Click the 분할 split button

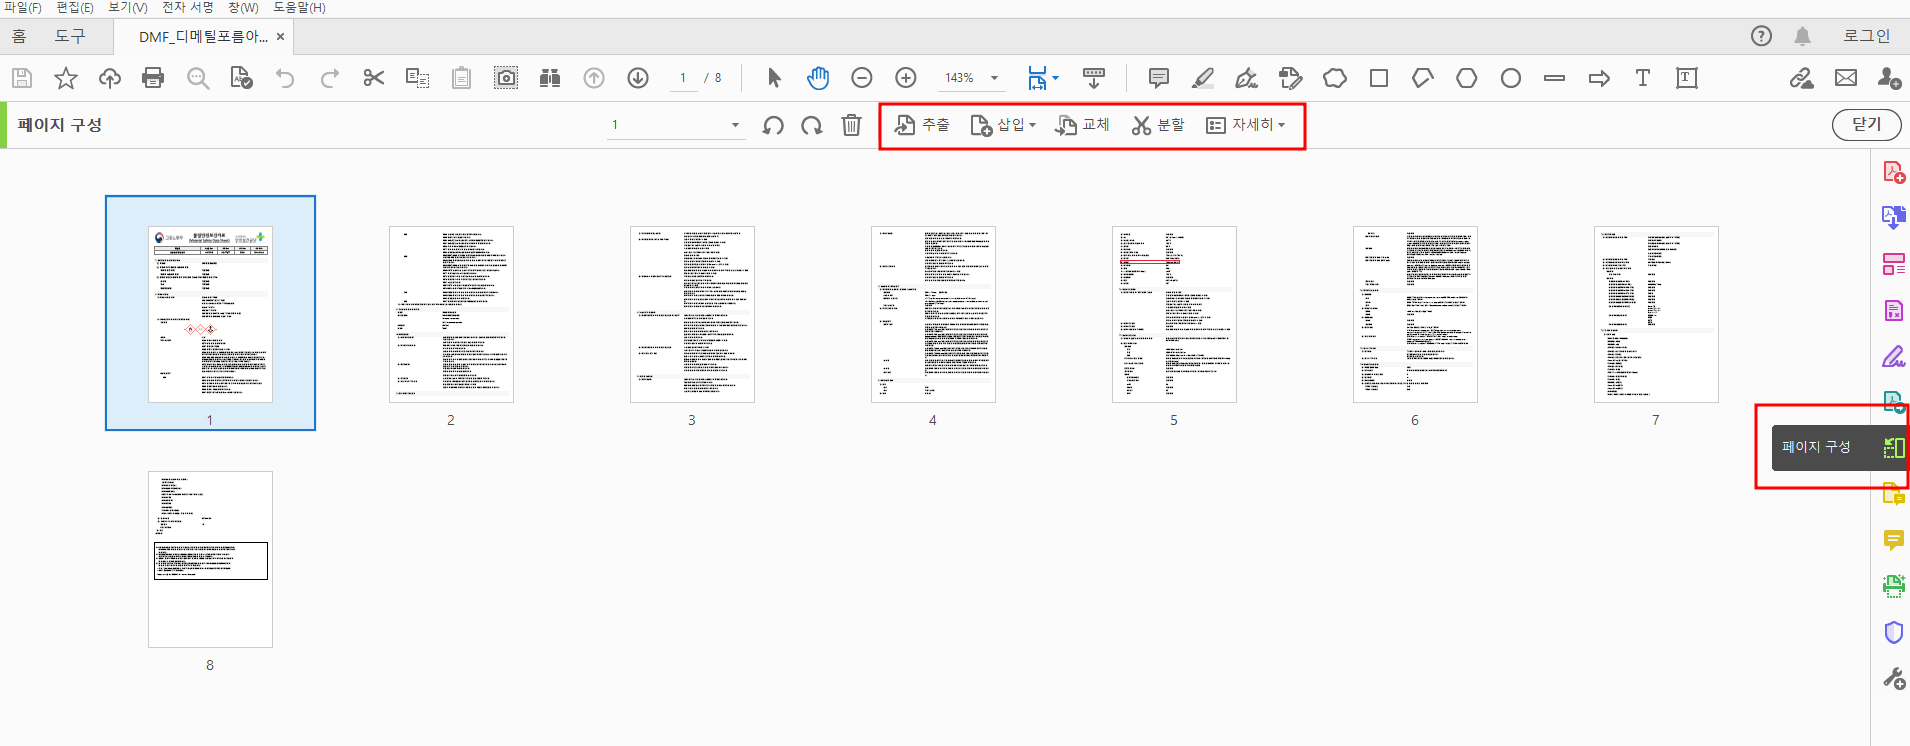click(1158, 125)
